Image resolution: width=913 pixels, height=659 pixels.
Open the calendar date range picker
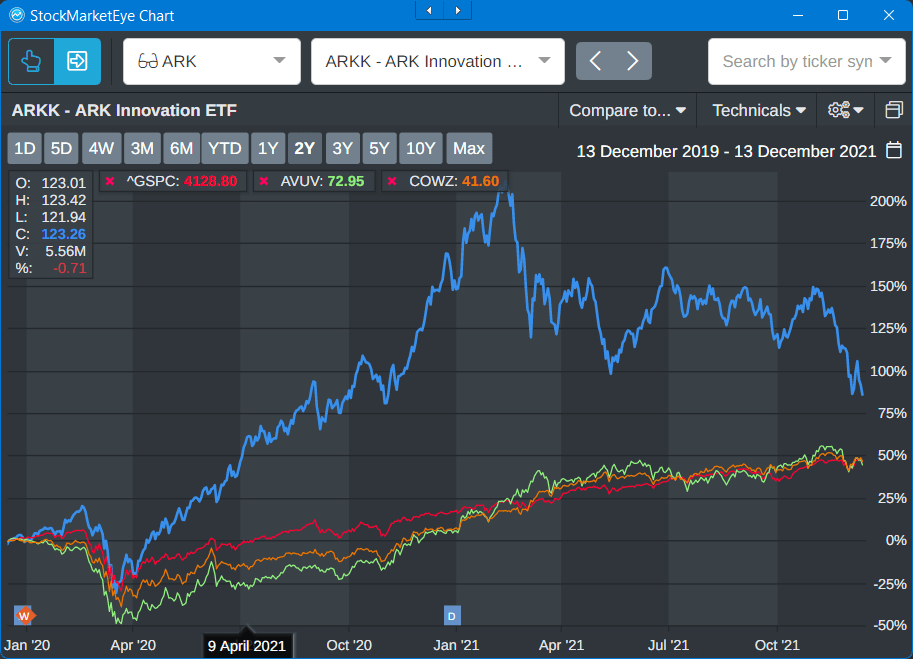pos(894,151)
